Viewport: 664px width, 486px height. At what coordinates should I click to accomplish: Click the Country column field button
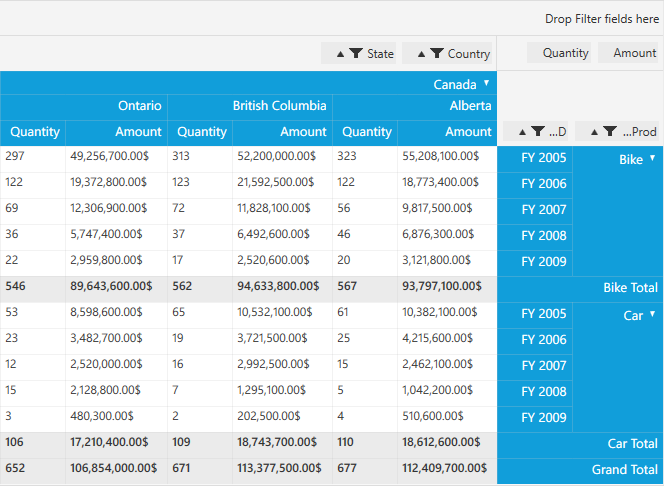447,53
